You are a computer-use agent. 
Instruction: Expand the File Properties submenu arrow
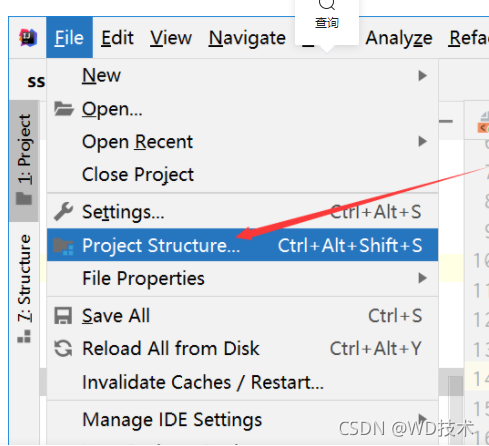click(422, 278)
